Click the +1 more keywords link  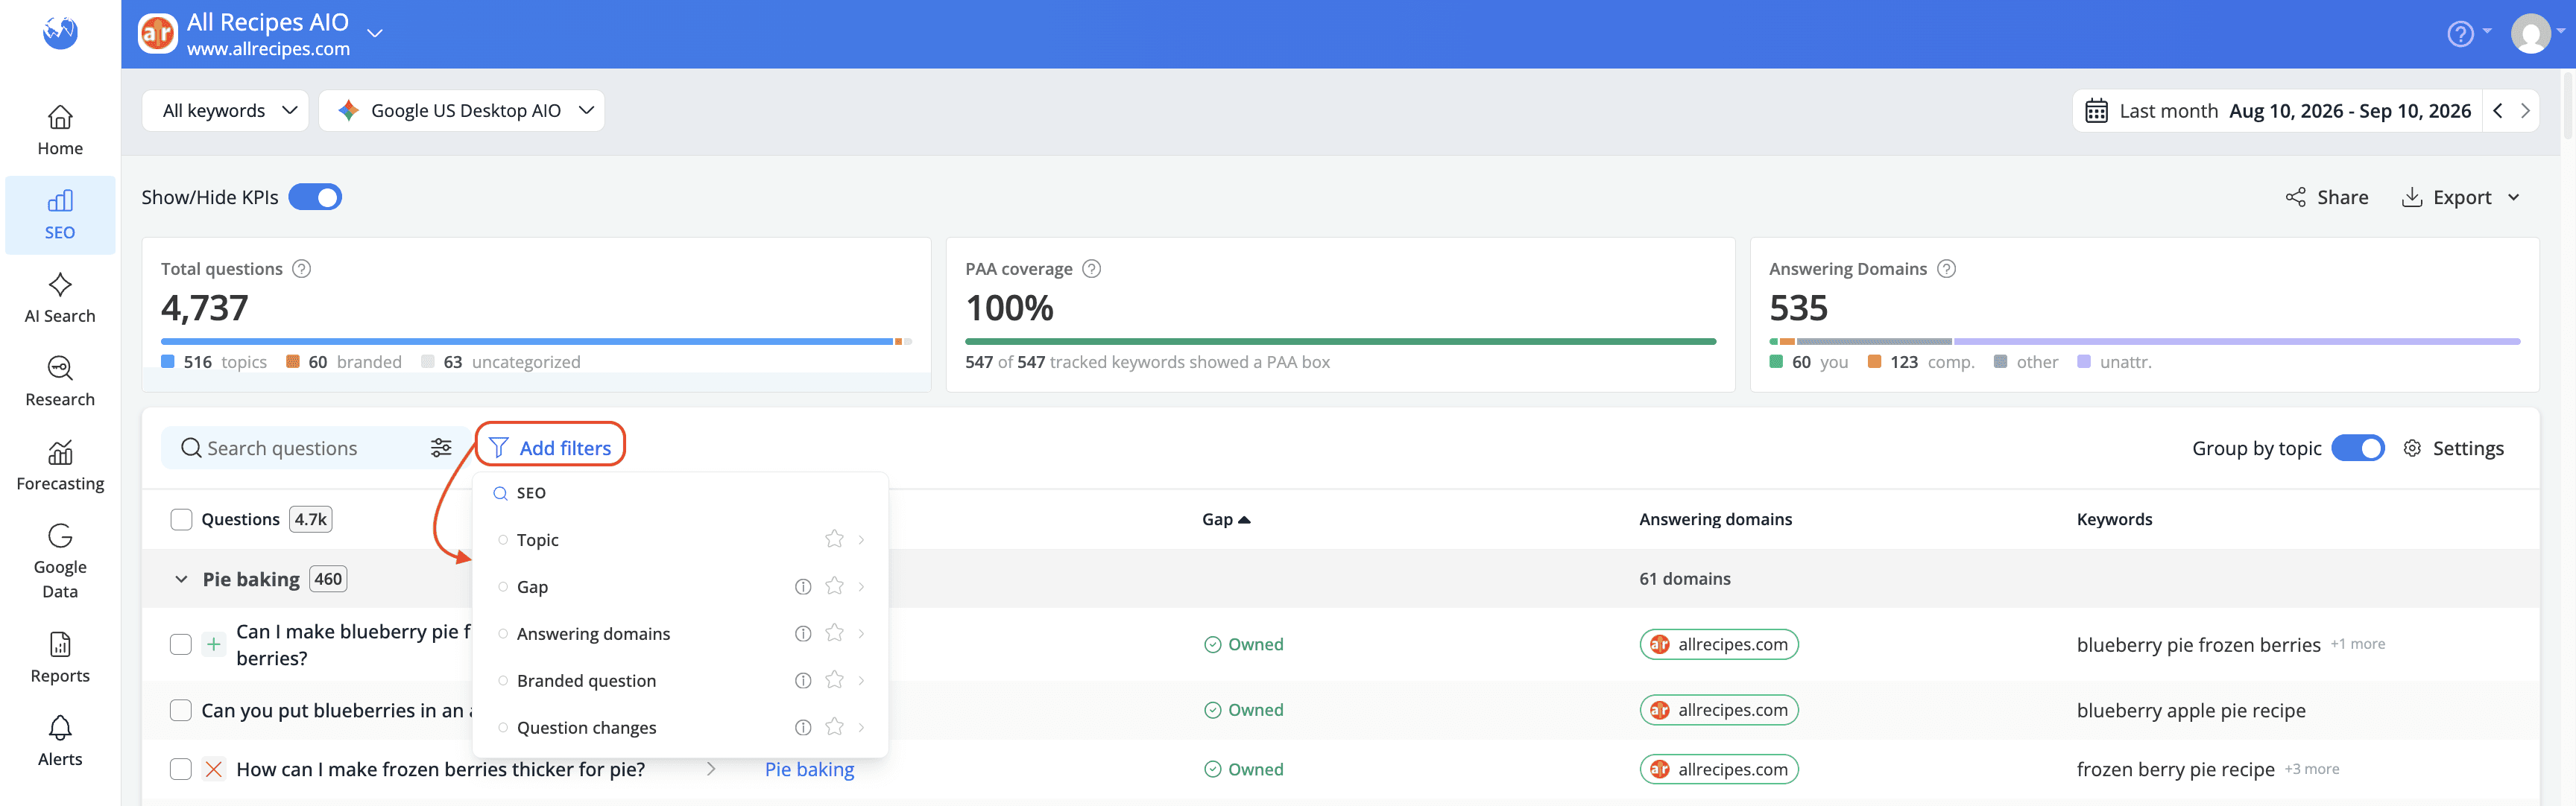[x=2357, y=644]
